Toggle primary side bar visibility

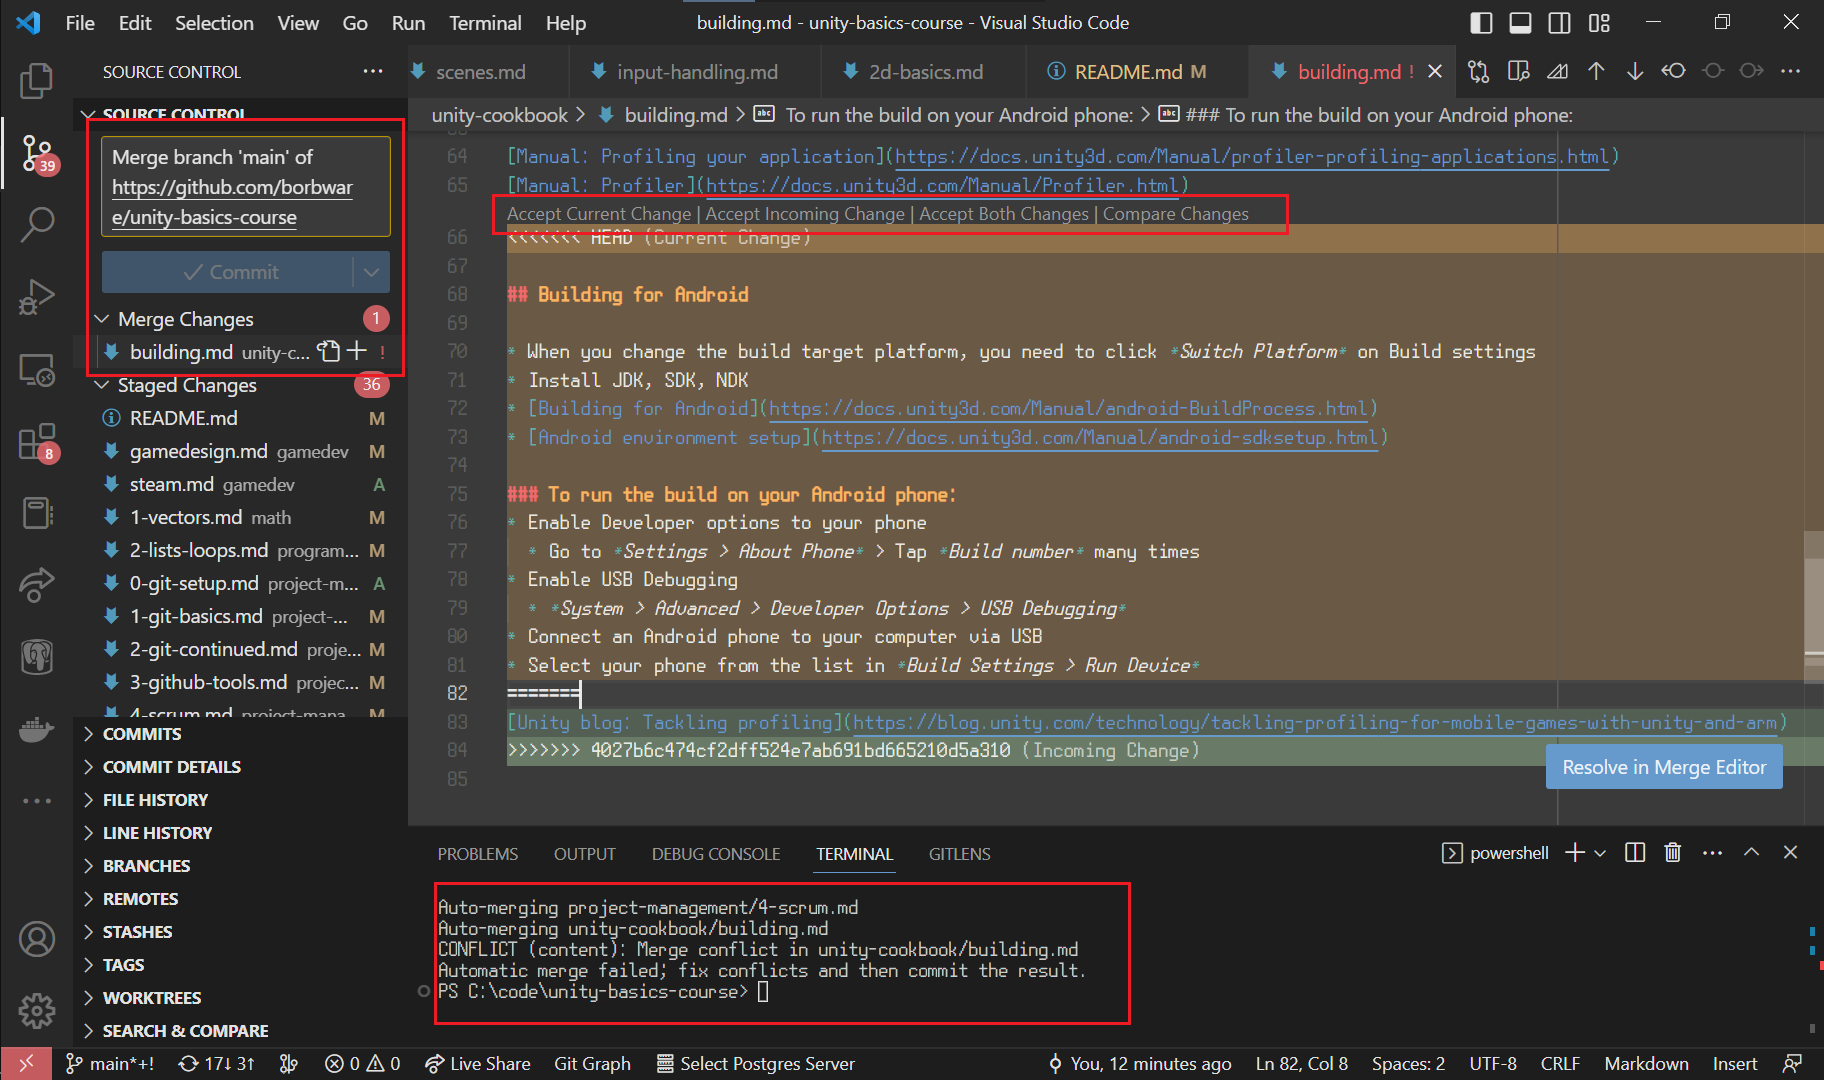[x=1481, y=23]
